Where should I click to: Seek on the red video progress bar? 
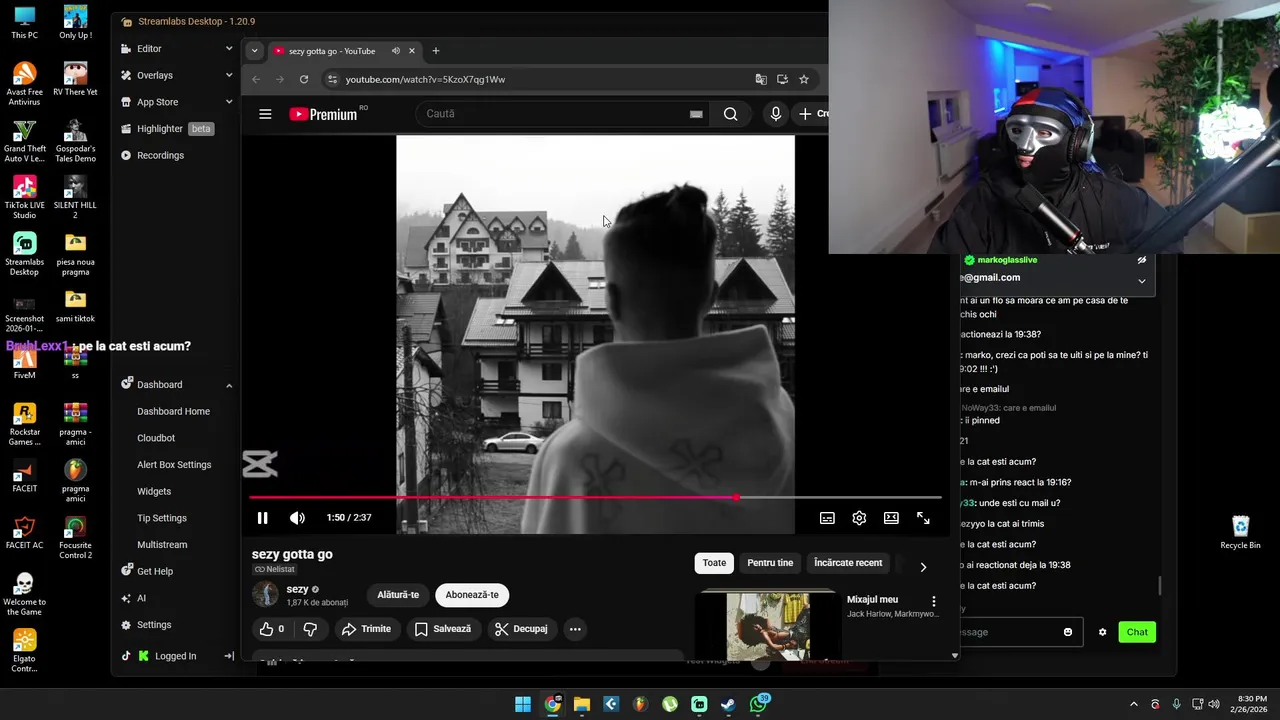[x=595, y=497]
